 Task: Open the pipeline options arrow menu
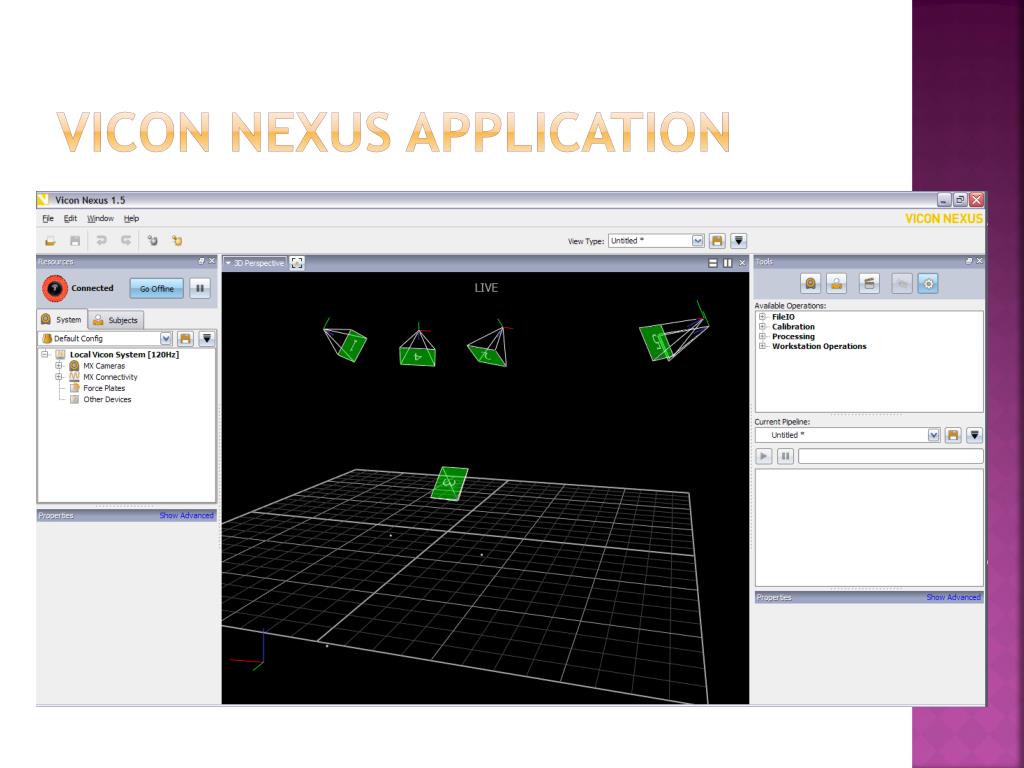tap(974, 435)
